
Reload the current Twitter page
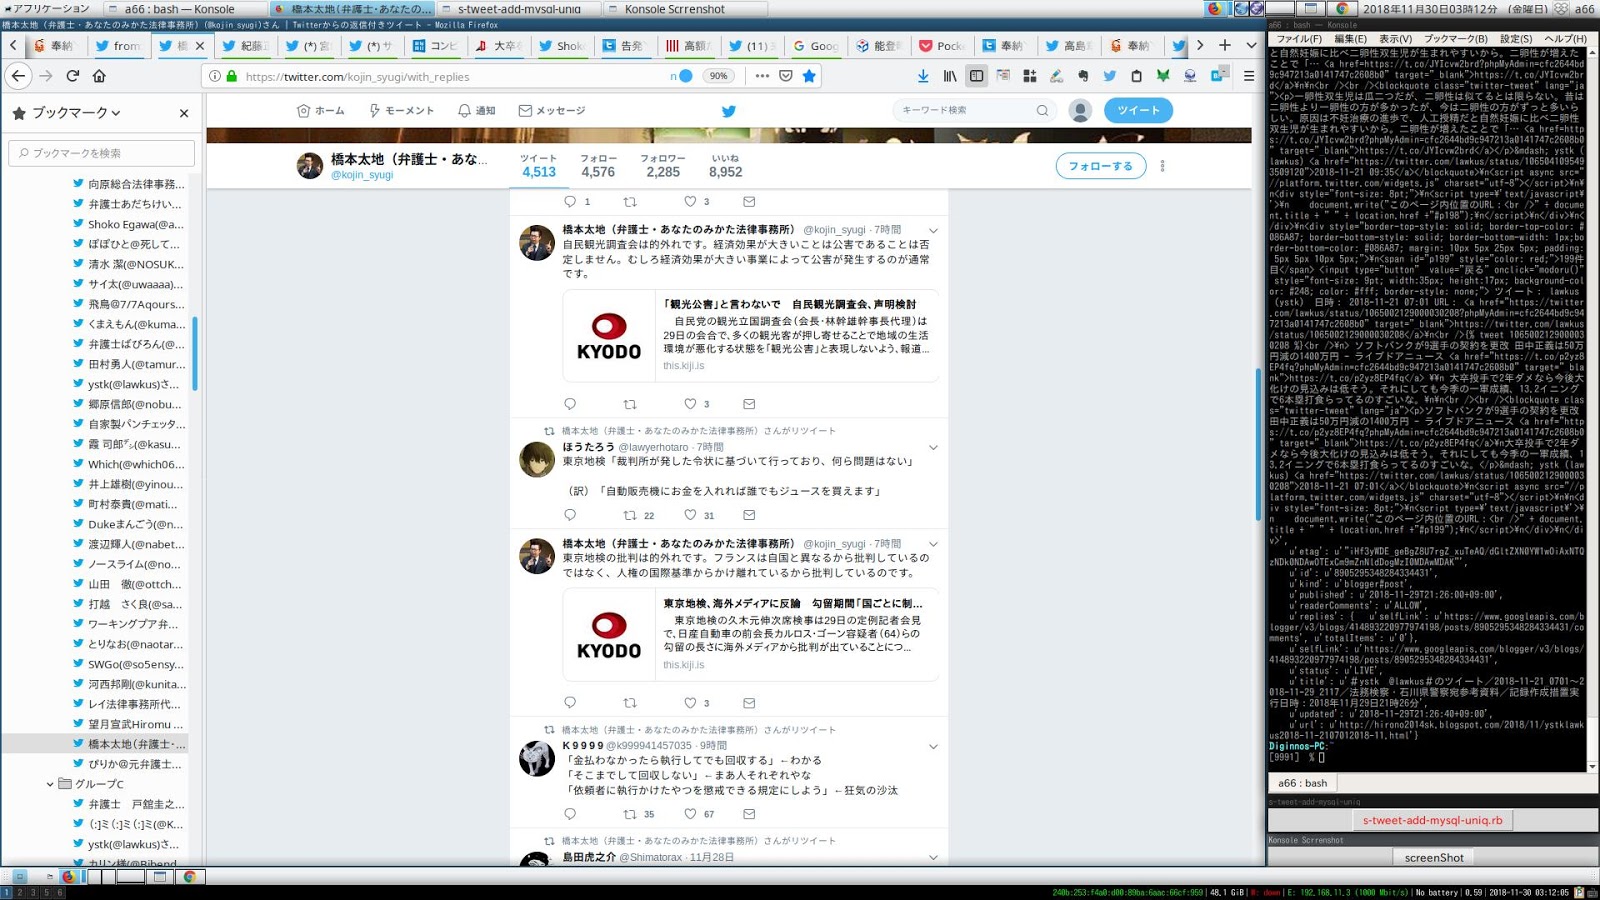point(73,76)
